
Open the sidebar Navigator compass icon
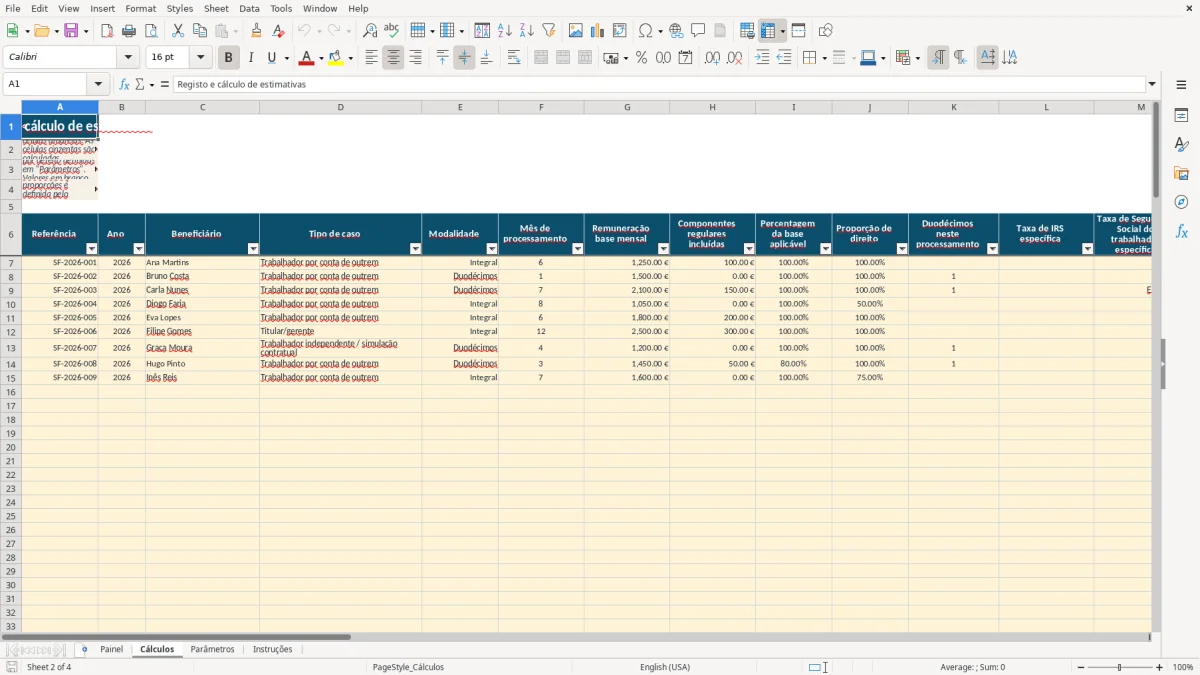tap(1181, 202)
